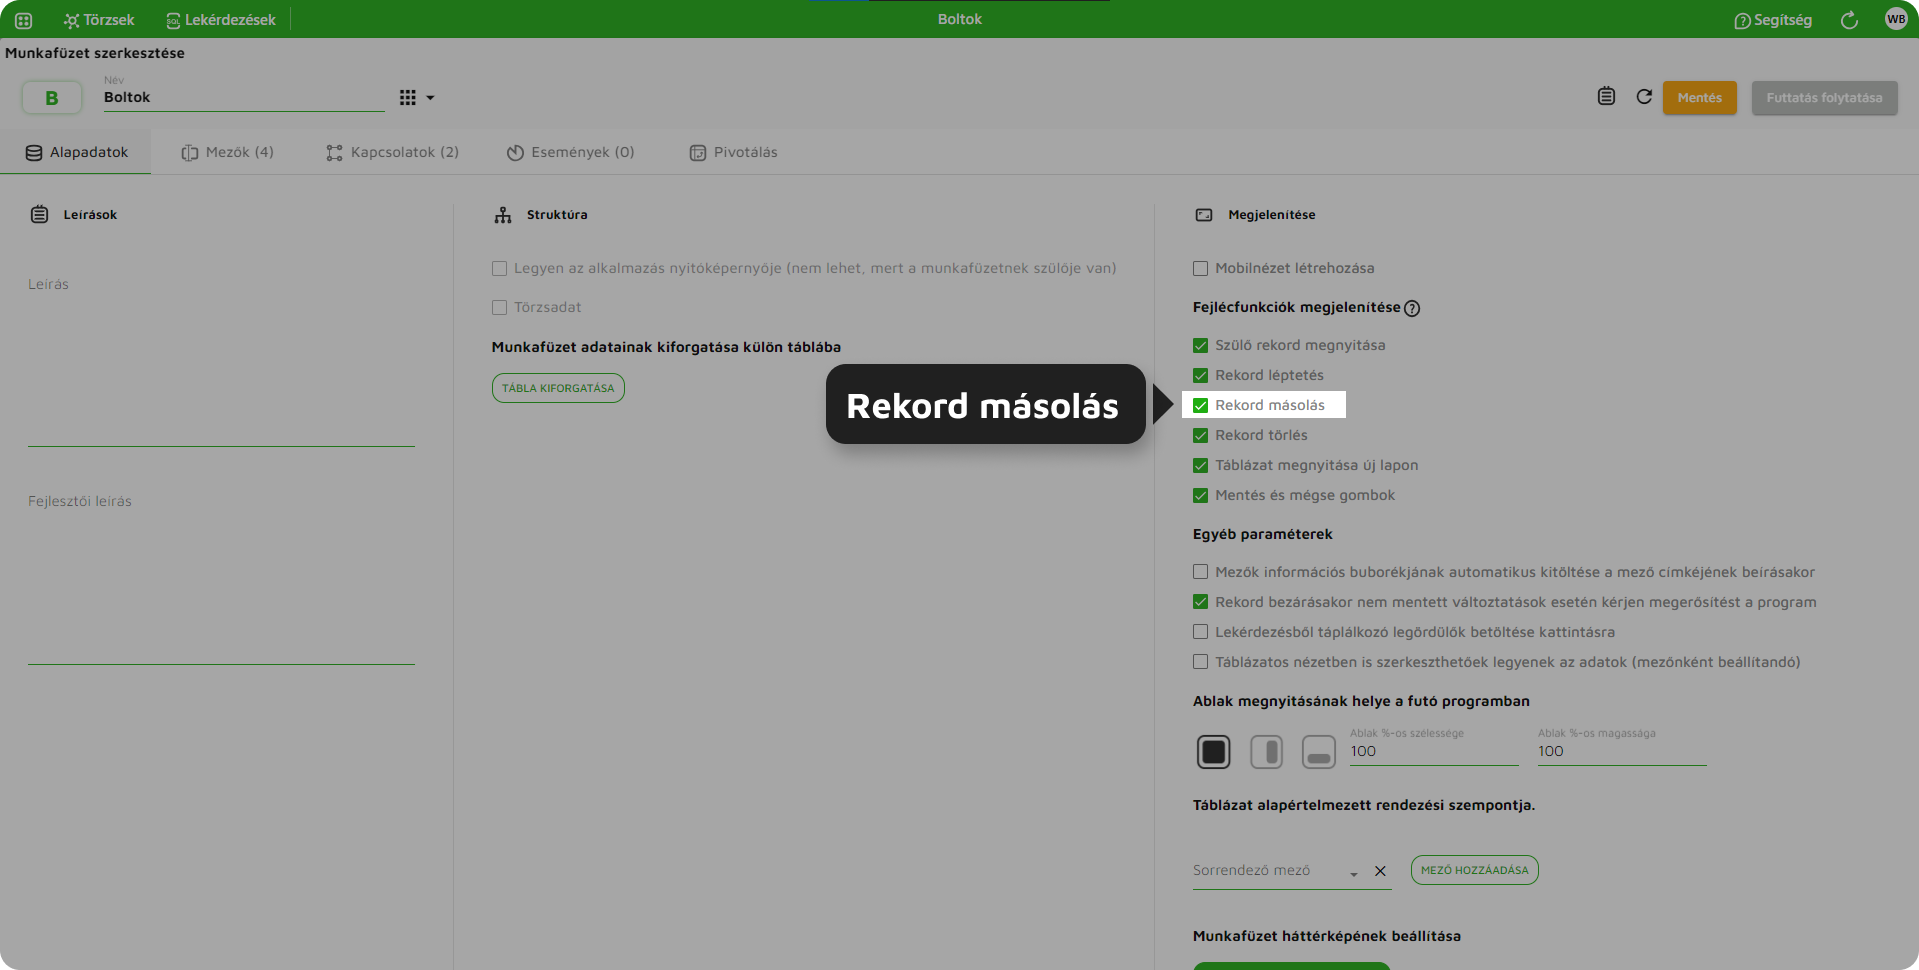Uncheck Rekord törlés
1919x970 pixels.
coord(1200,435)
